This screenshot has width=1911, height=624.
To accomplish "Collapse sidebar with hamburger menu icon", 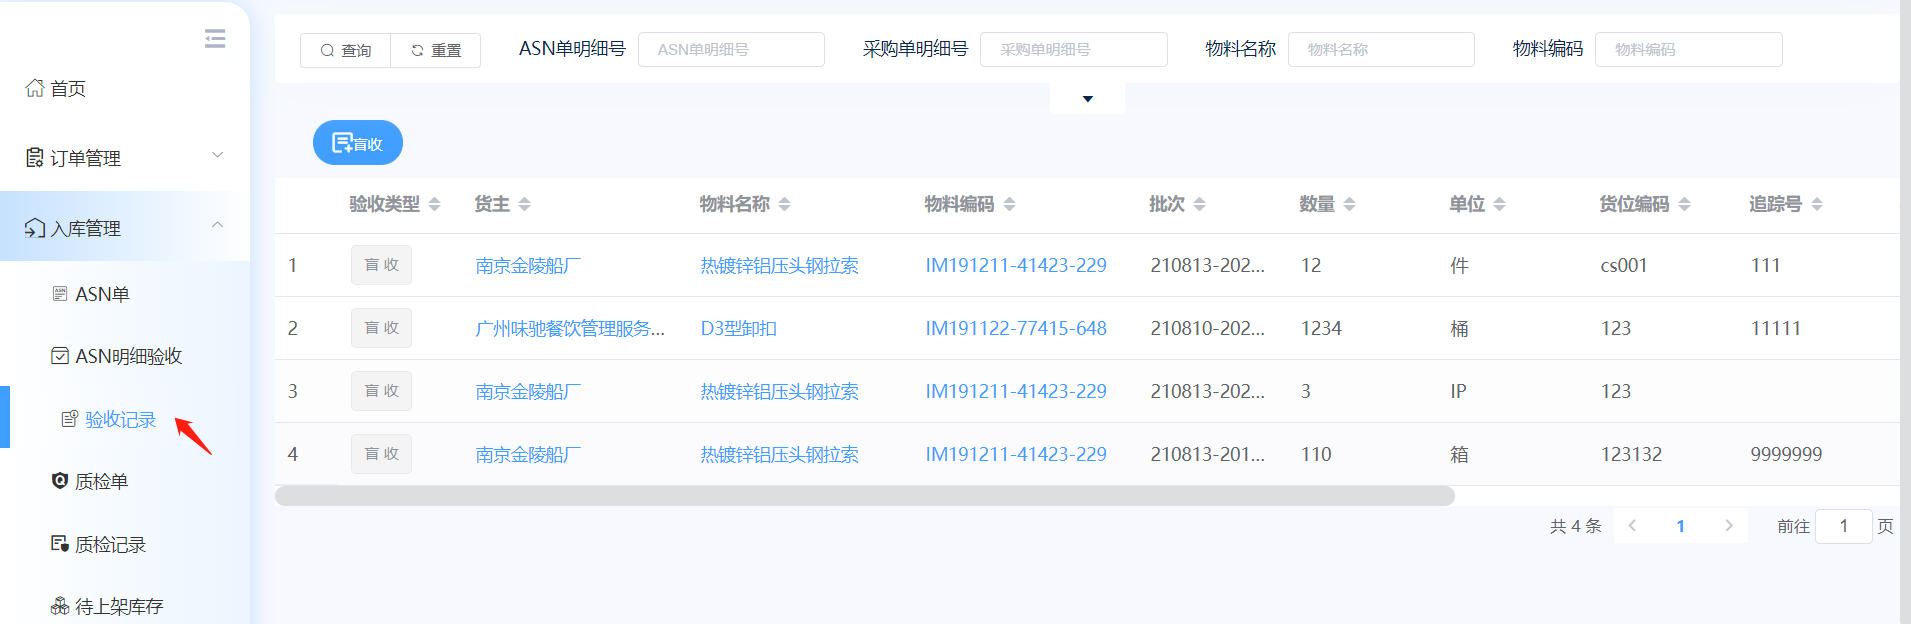I will click(214, 39).
